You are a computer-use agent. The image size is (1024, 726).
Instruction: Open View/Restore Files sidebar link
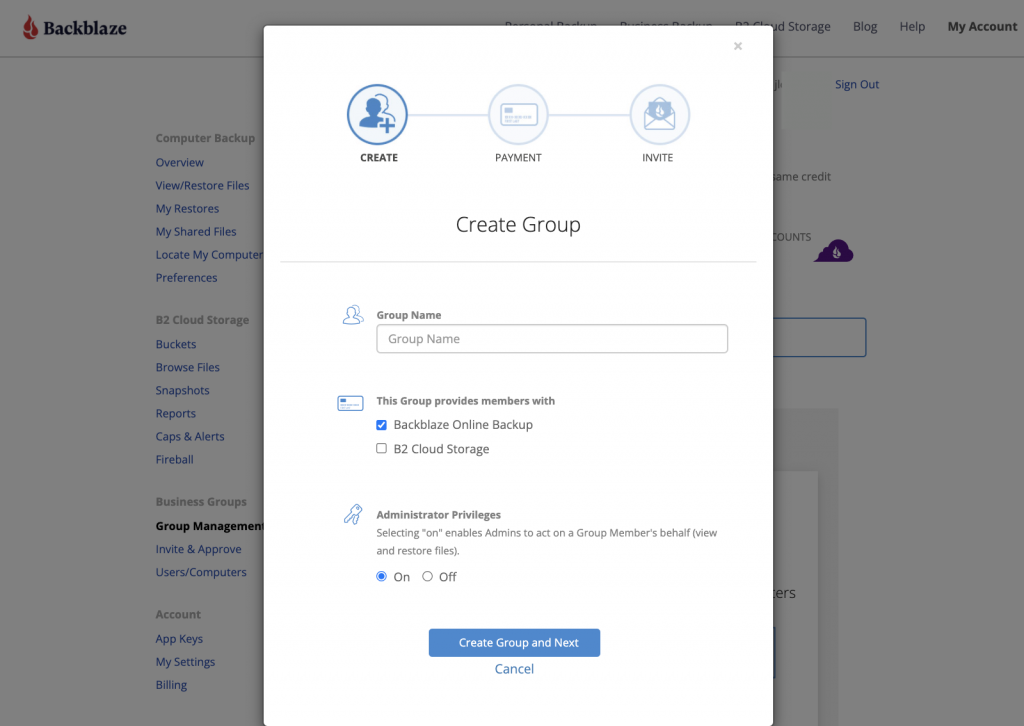[x=202, y=185]
